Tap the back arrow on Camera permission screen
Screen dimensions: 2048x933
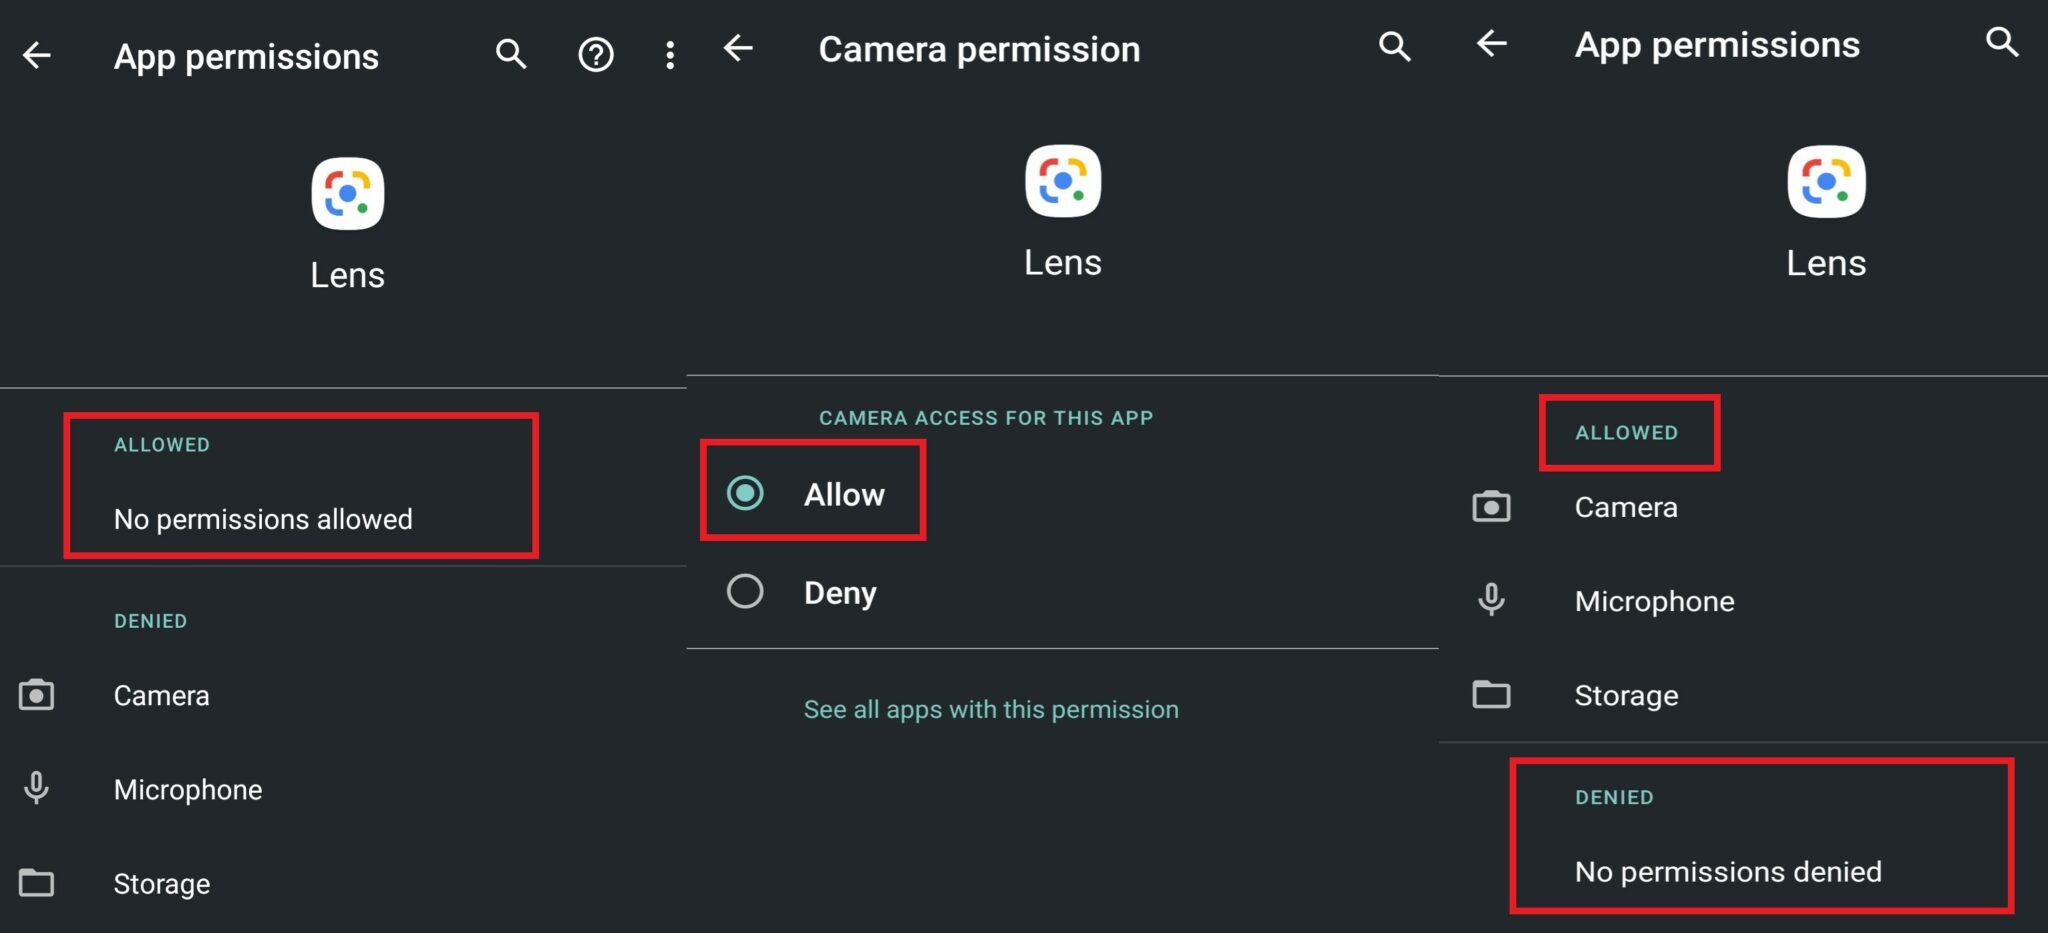(738, 48)
